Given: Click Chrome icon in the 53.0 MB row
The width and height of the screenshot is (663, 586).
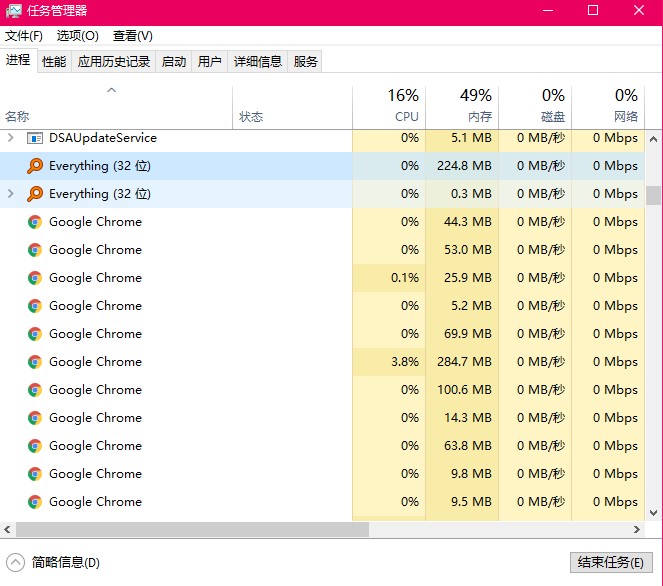Looking at the screenshot, I should coord(35,250).
